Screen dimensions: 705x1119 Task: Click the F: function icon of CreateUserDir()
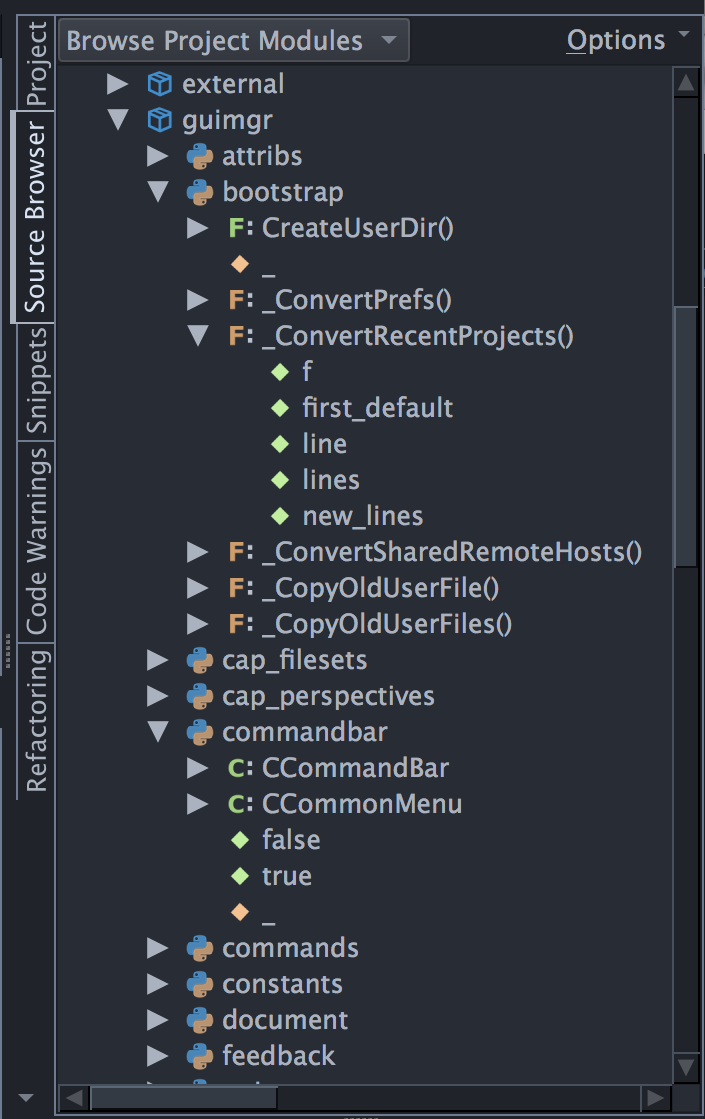click(240, 228)
